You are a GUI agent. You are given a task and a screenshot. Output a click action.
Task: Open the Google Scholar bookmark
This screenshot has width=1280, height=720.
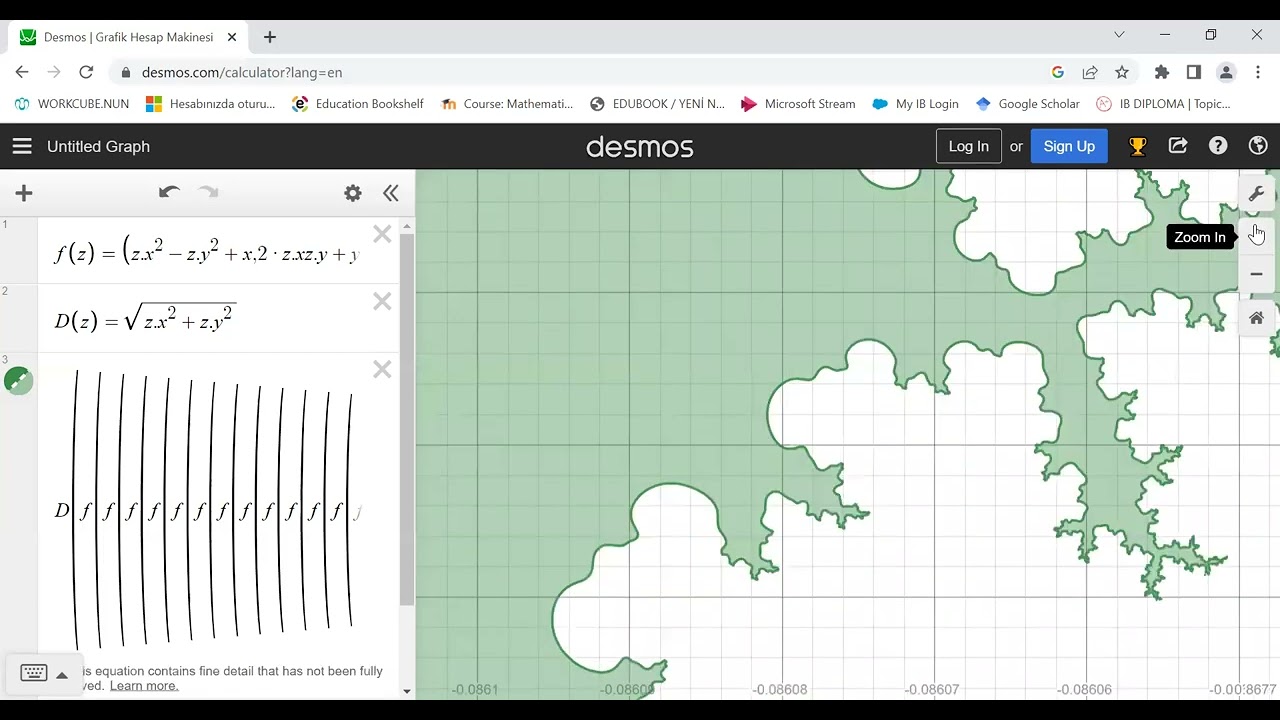(x=1027, y=104)
